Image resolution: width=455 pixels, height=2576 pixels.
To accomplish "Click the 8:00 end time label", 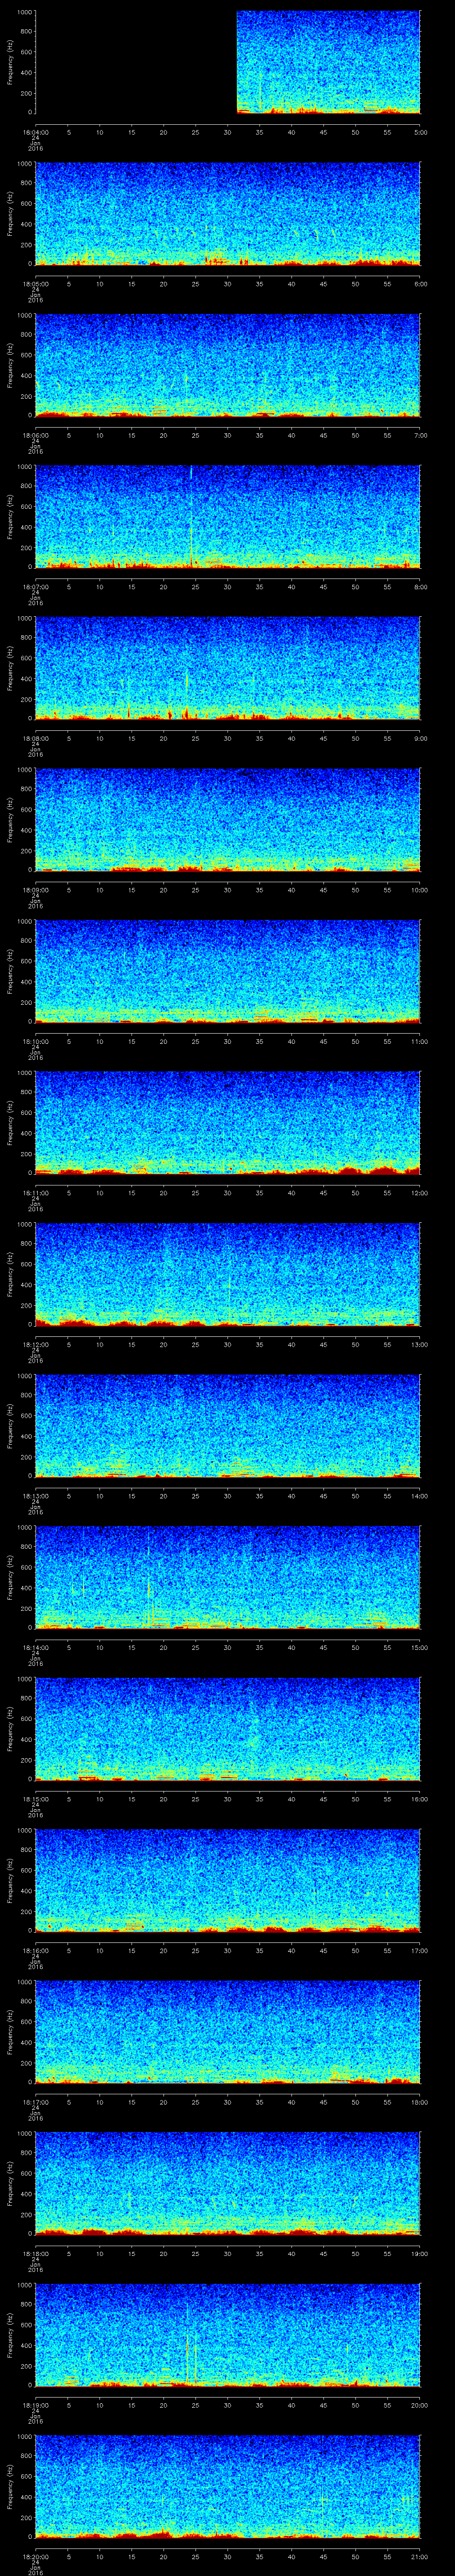I will click(420, 586).
